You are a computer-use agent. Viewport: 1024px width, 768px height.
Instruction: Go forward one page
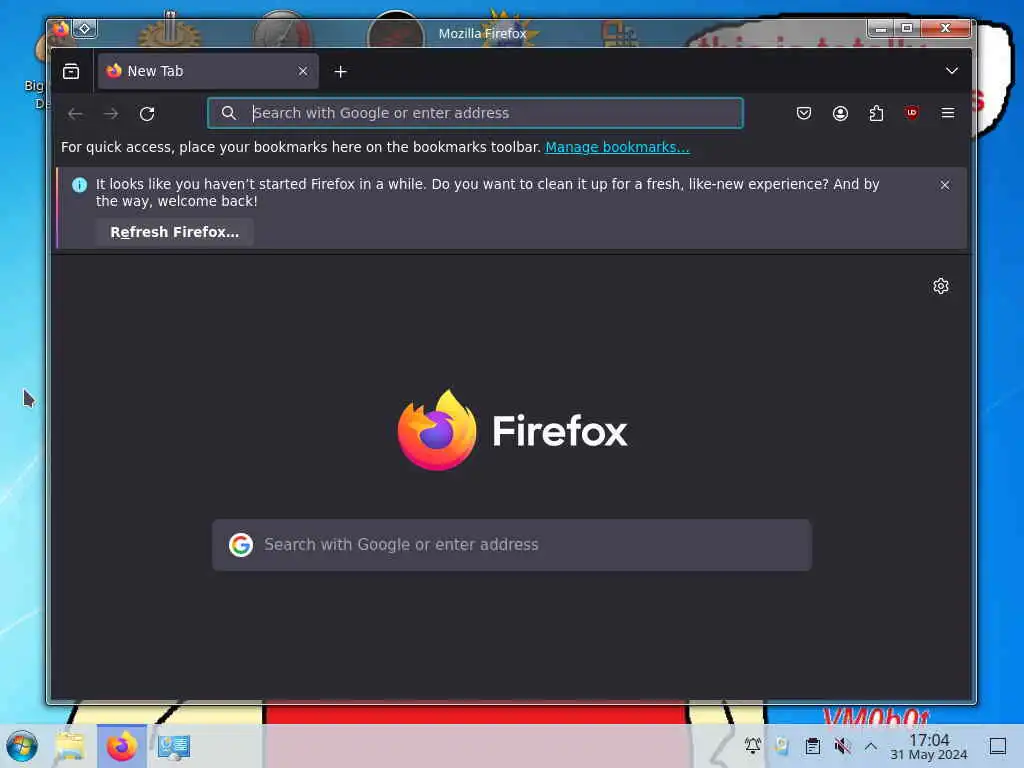click(111, 114)
